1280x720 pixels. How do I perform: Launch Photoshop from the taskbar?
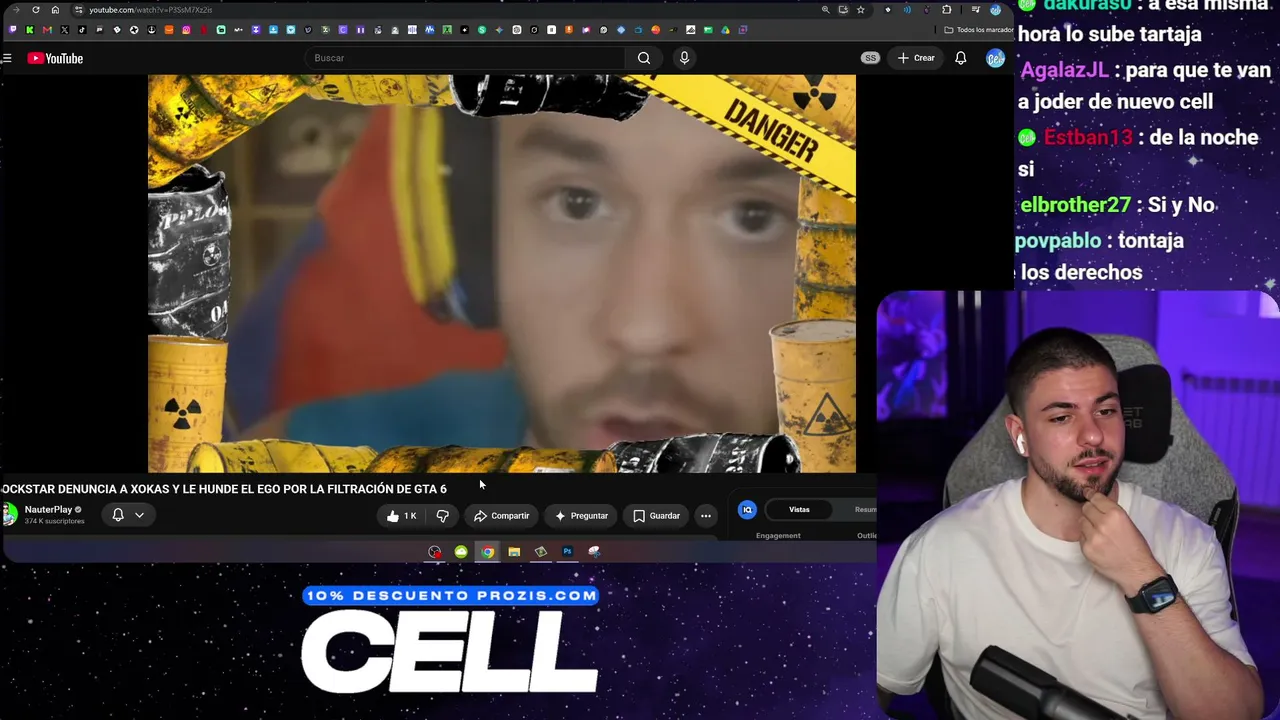pos(567,552)
